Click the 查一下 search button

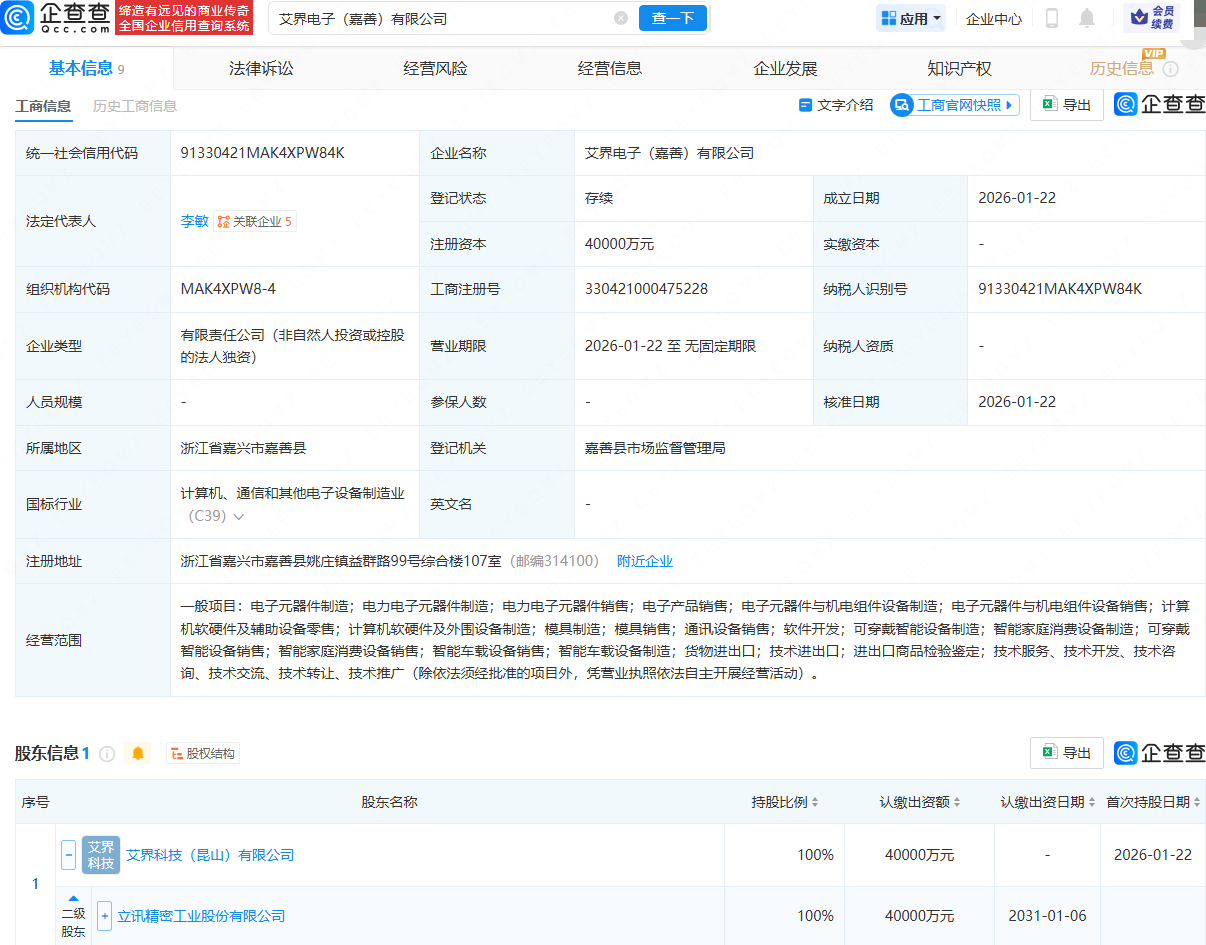[x=672, y=18]
